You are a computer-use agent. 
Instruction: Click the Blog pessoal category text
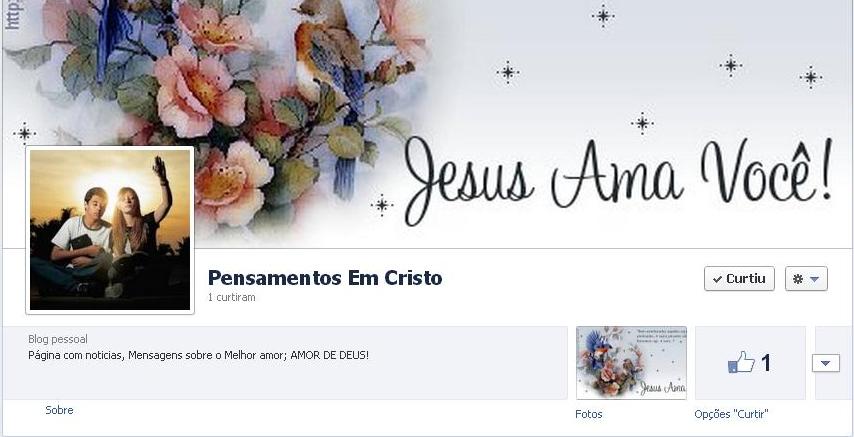tap(58, 339)
